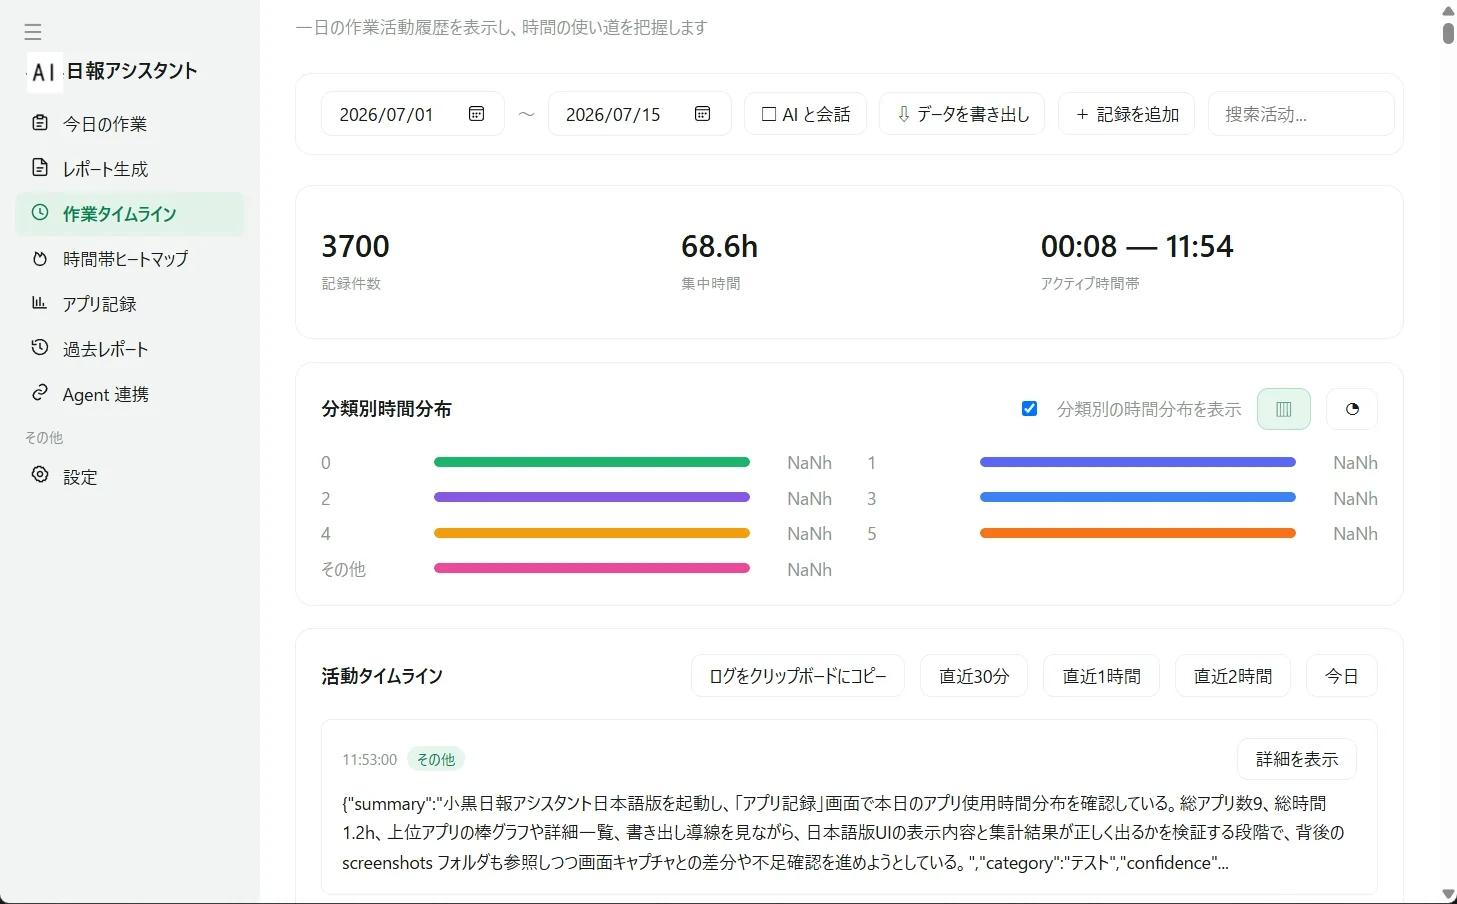The image size is (1457, 904).
Task: Click the 過去レポート history icon
Action: click(40, 348)
